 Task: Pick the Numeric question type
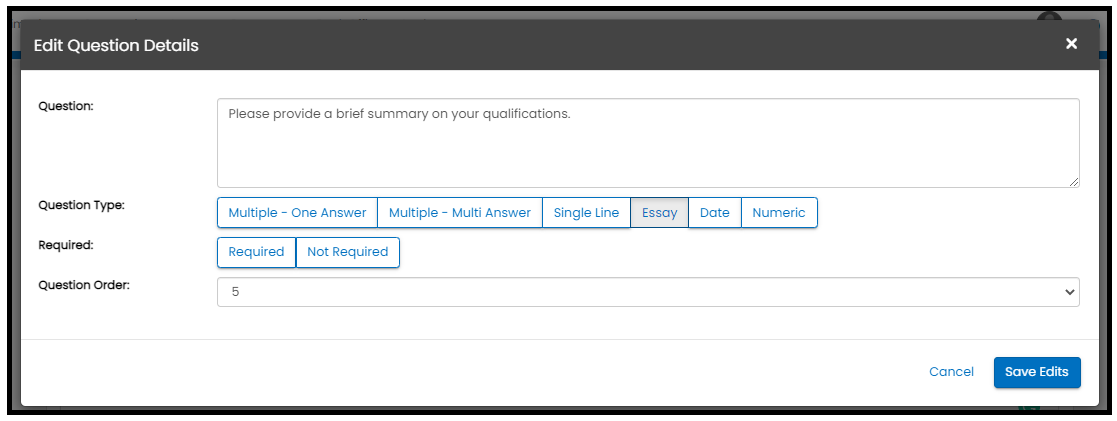pos(779,213)
